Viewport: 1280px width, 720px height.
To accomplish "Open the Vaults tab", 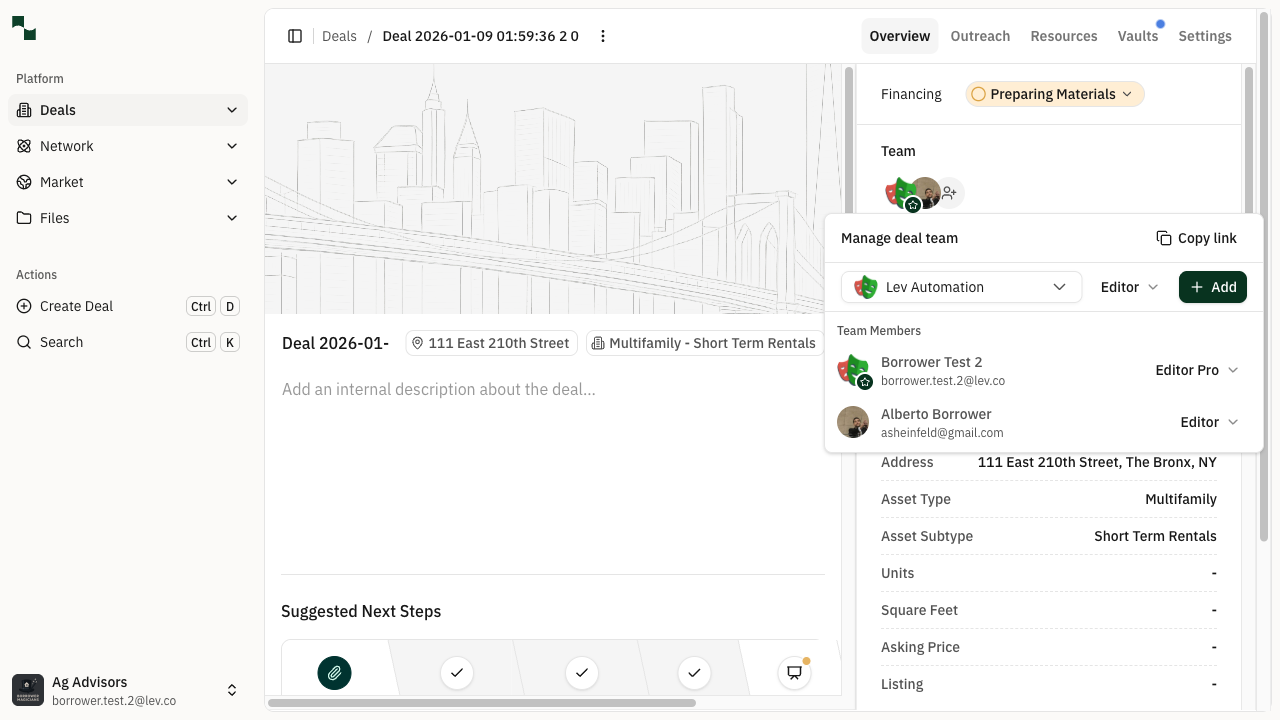I will (x=1138, y=36).
